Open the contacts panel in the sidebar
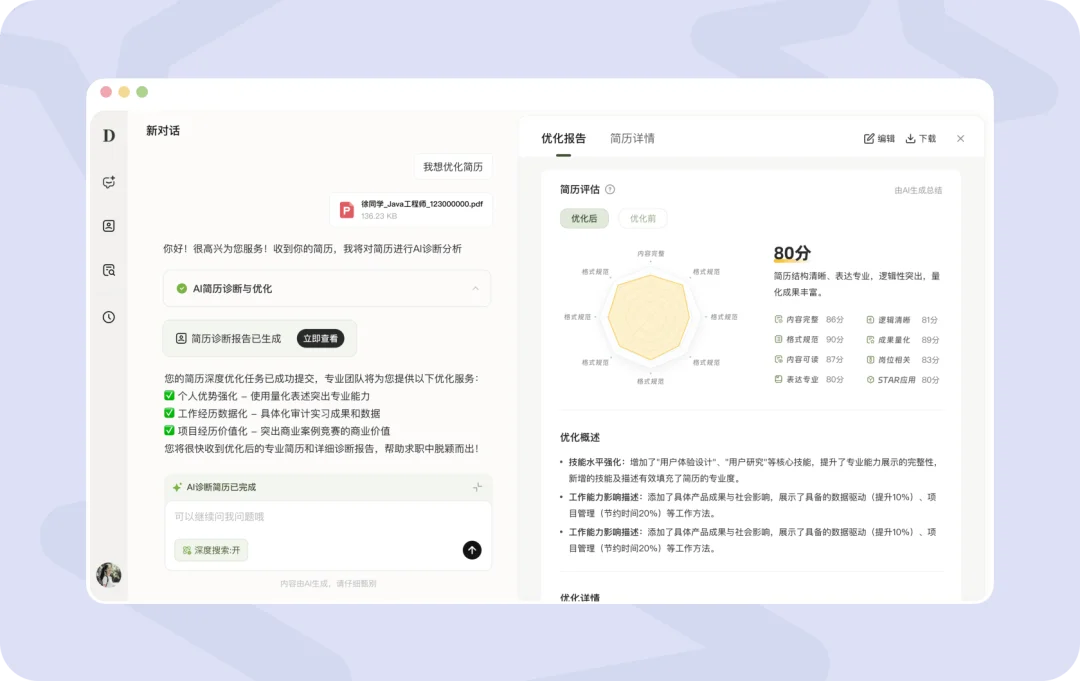Image resolution: width=1080 pixels, height=681 pixels. (x=108, y=226)
